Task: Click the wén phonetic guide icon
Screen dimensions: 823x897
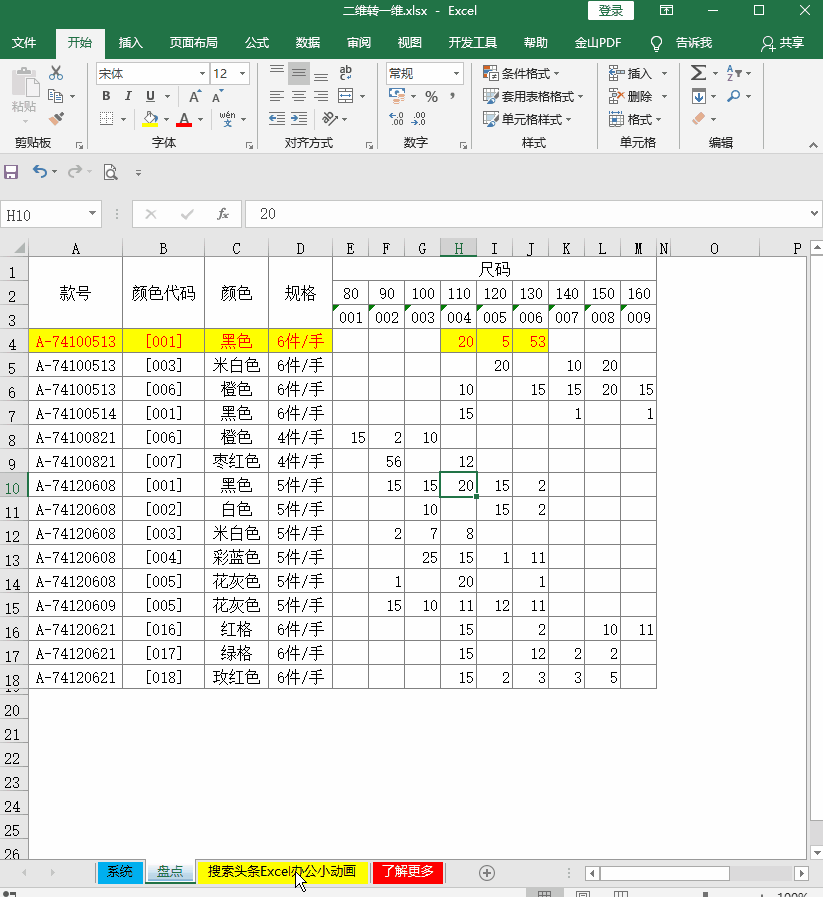Action: pos(227,119)
